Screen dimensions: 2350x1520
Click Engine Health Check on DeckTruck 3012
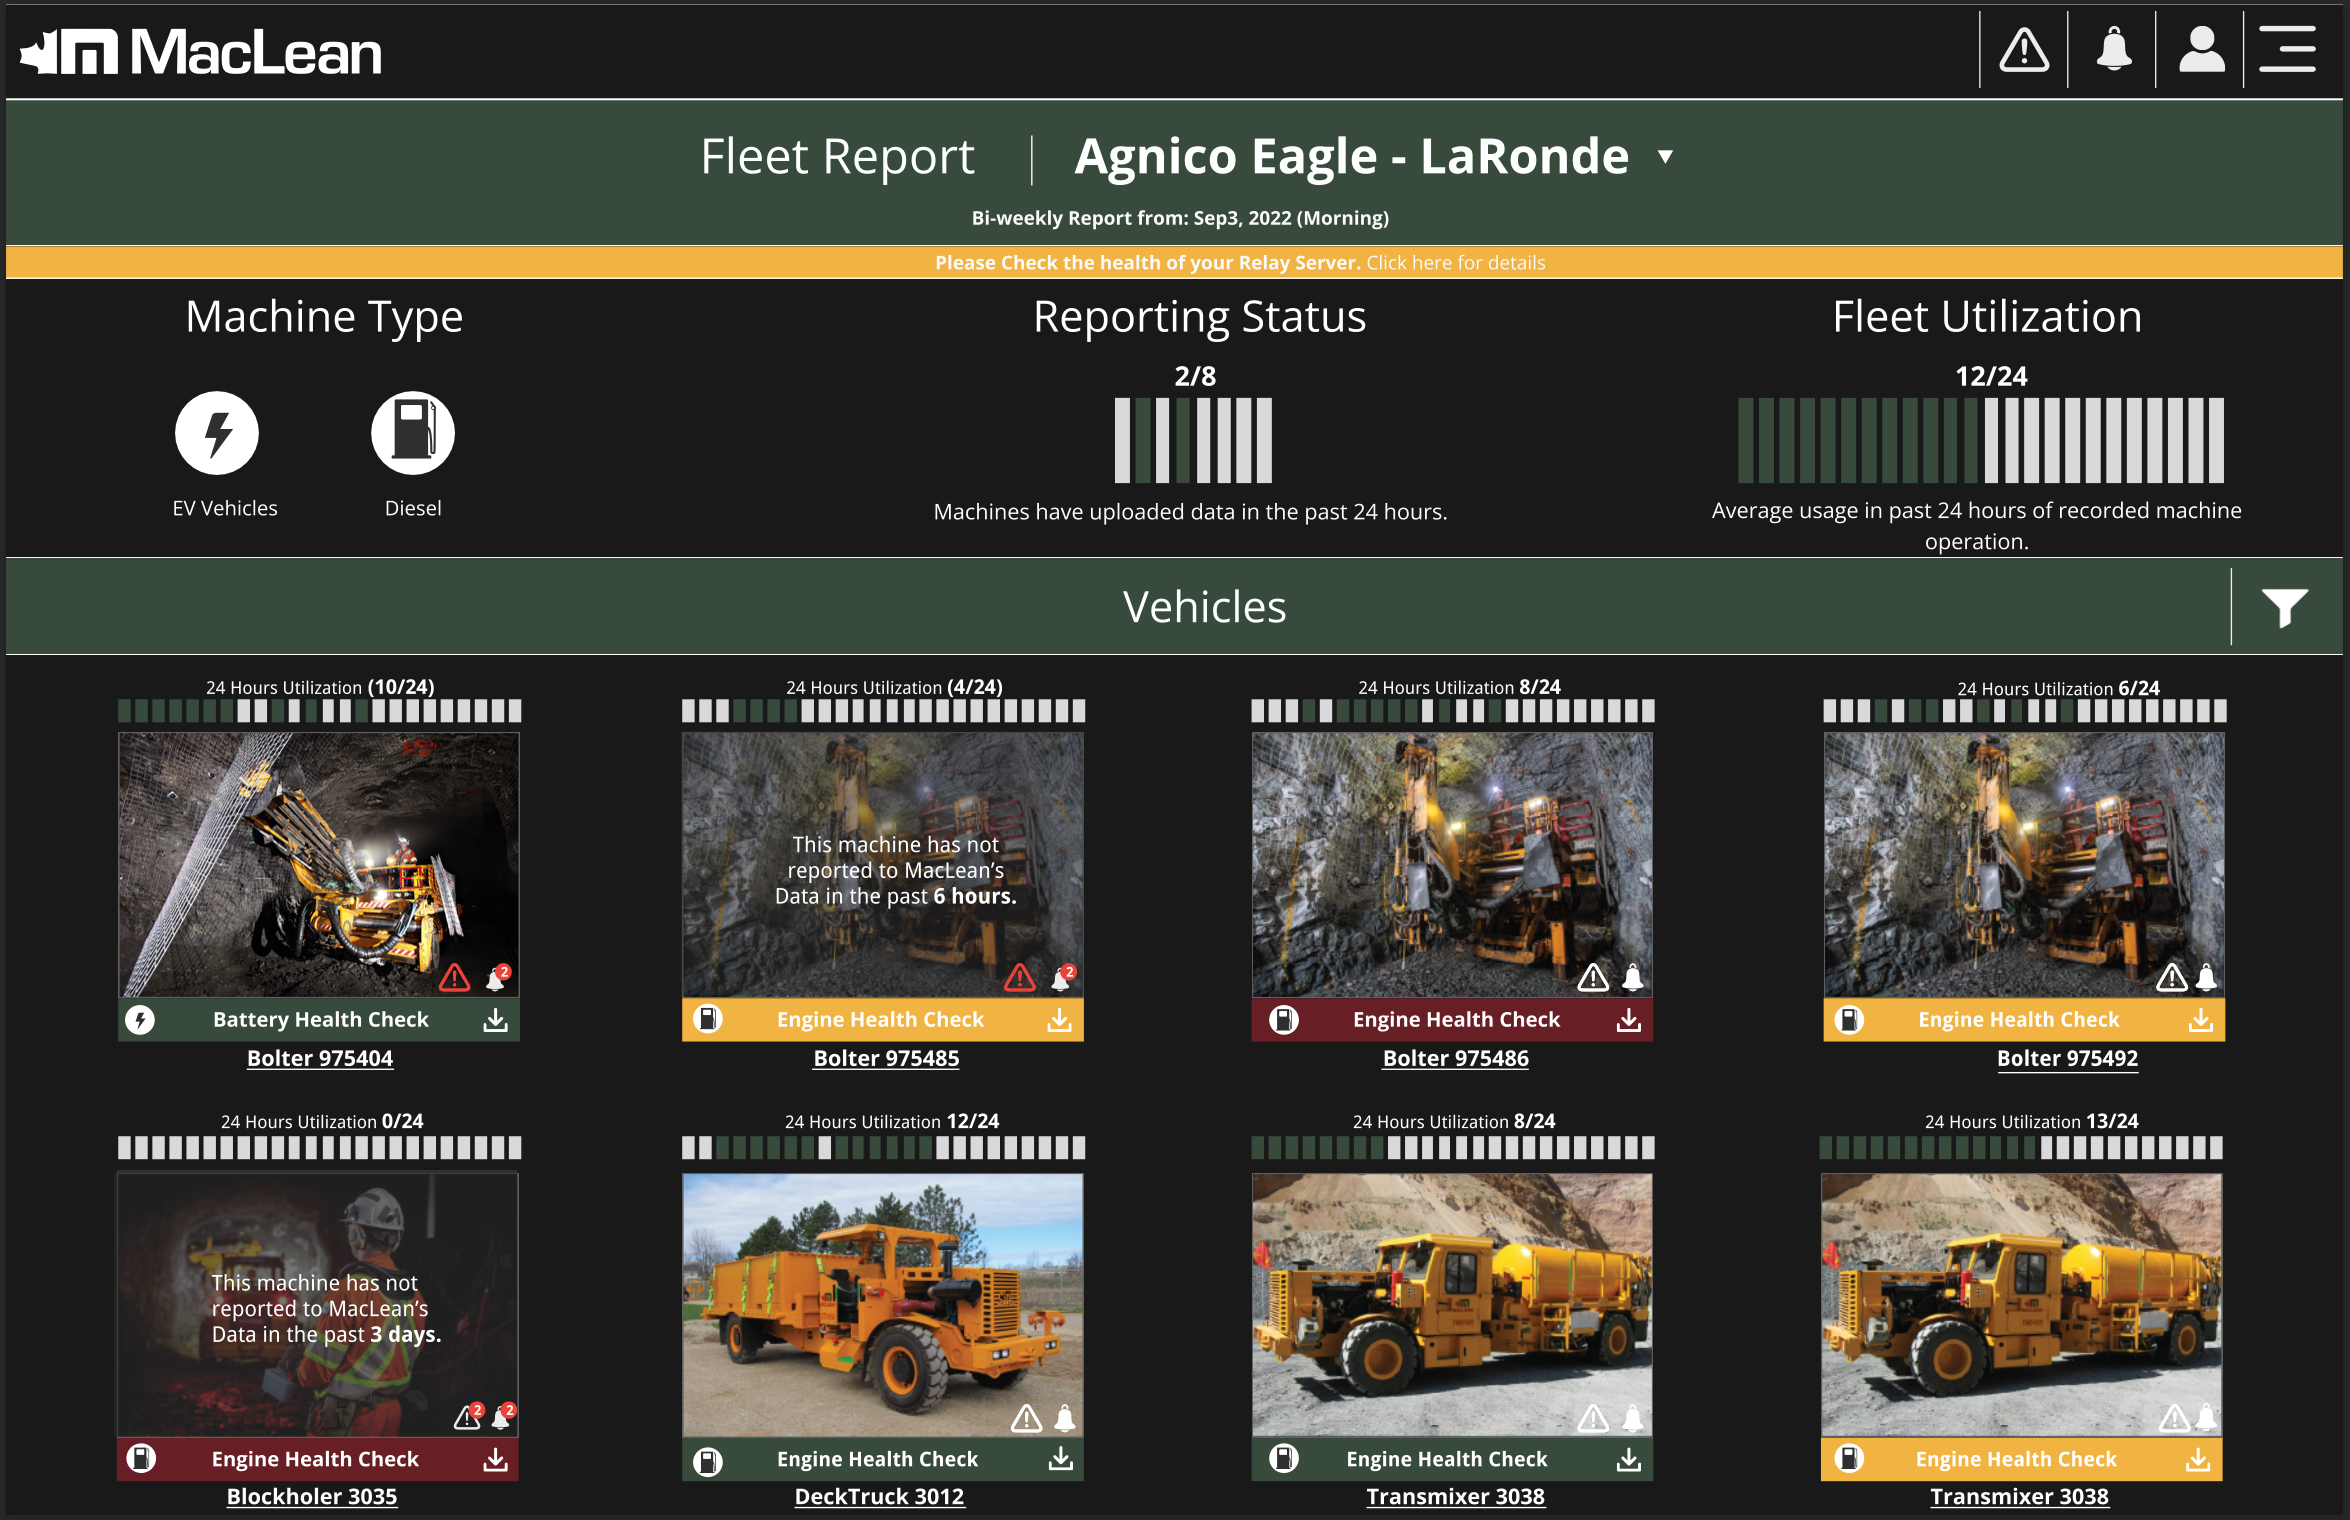[877, 1460]
